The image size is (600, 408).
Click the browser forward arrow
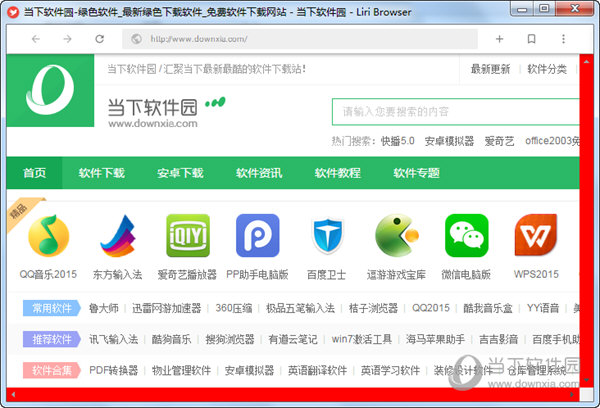point(67,39)
